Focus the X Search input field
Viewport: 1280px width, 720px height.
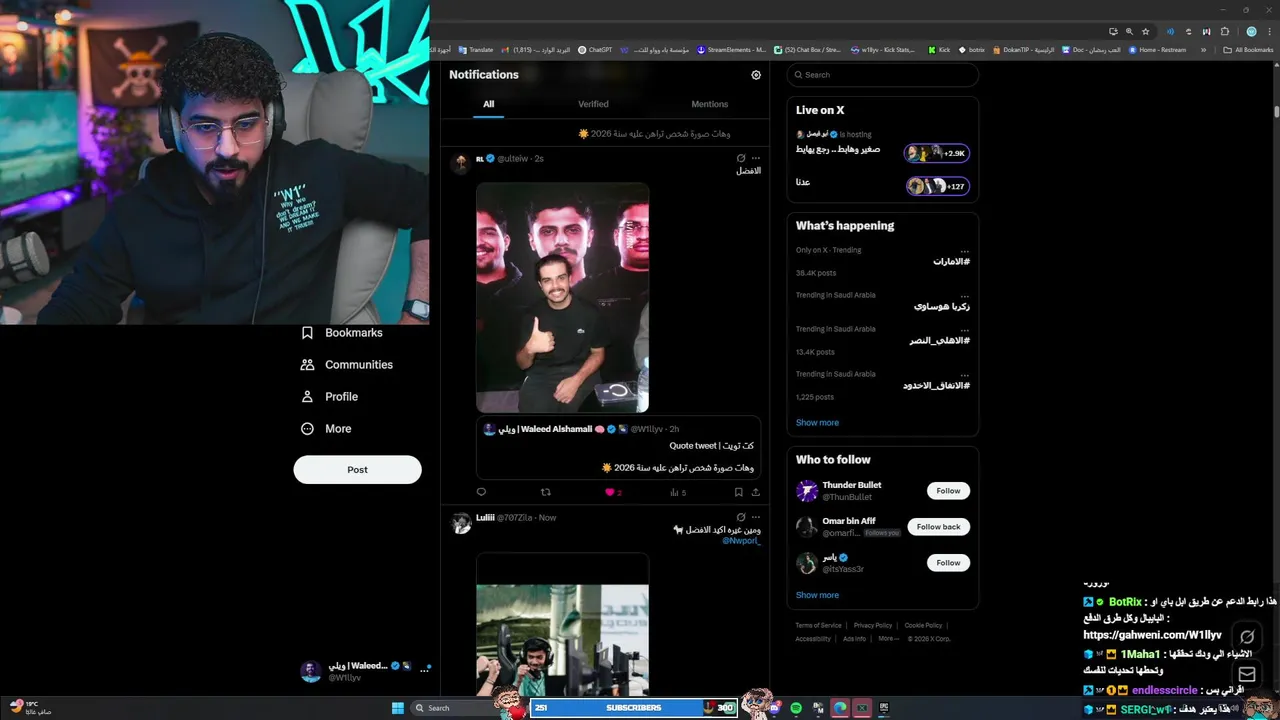point(882,75)
